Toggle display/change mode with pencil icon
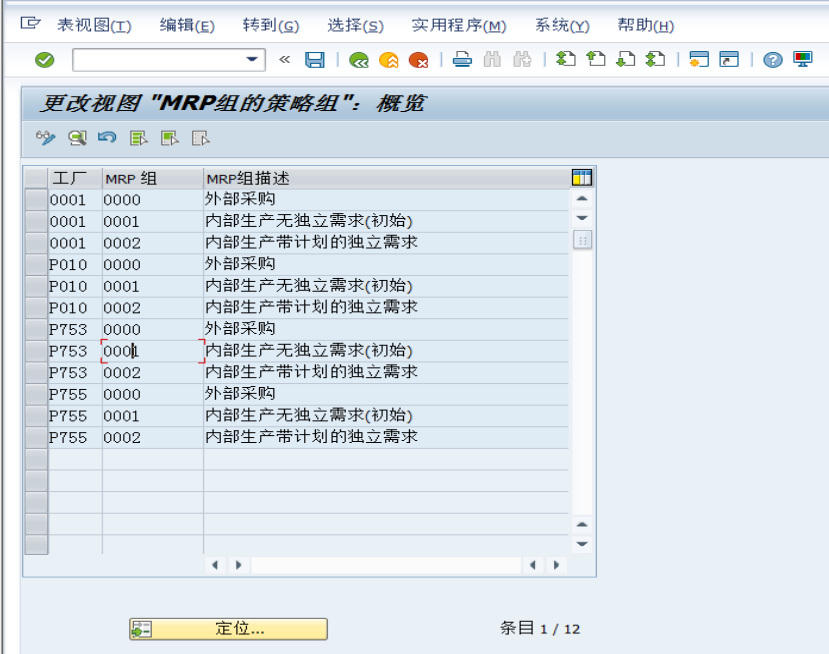This screenshot has width=829, height=654. click(45, 137)
